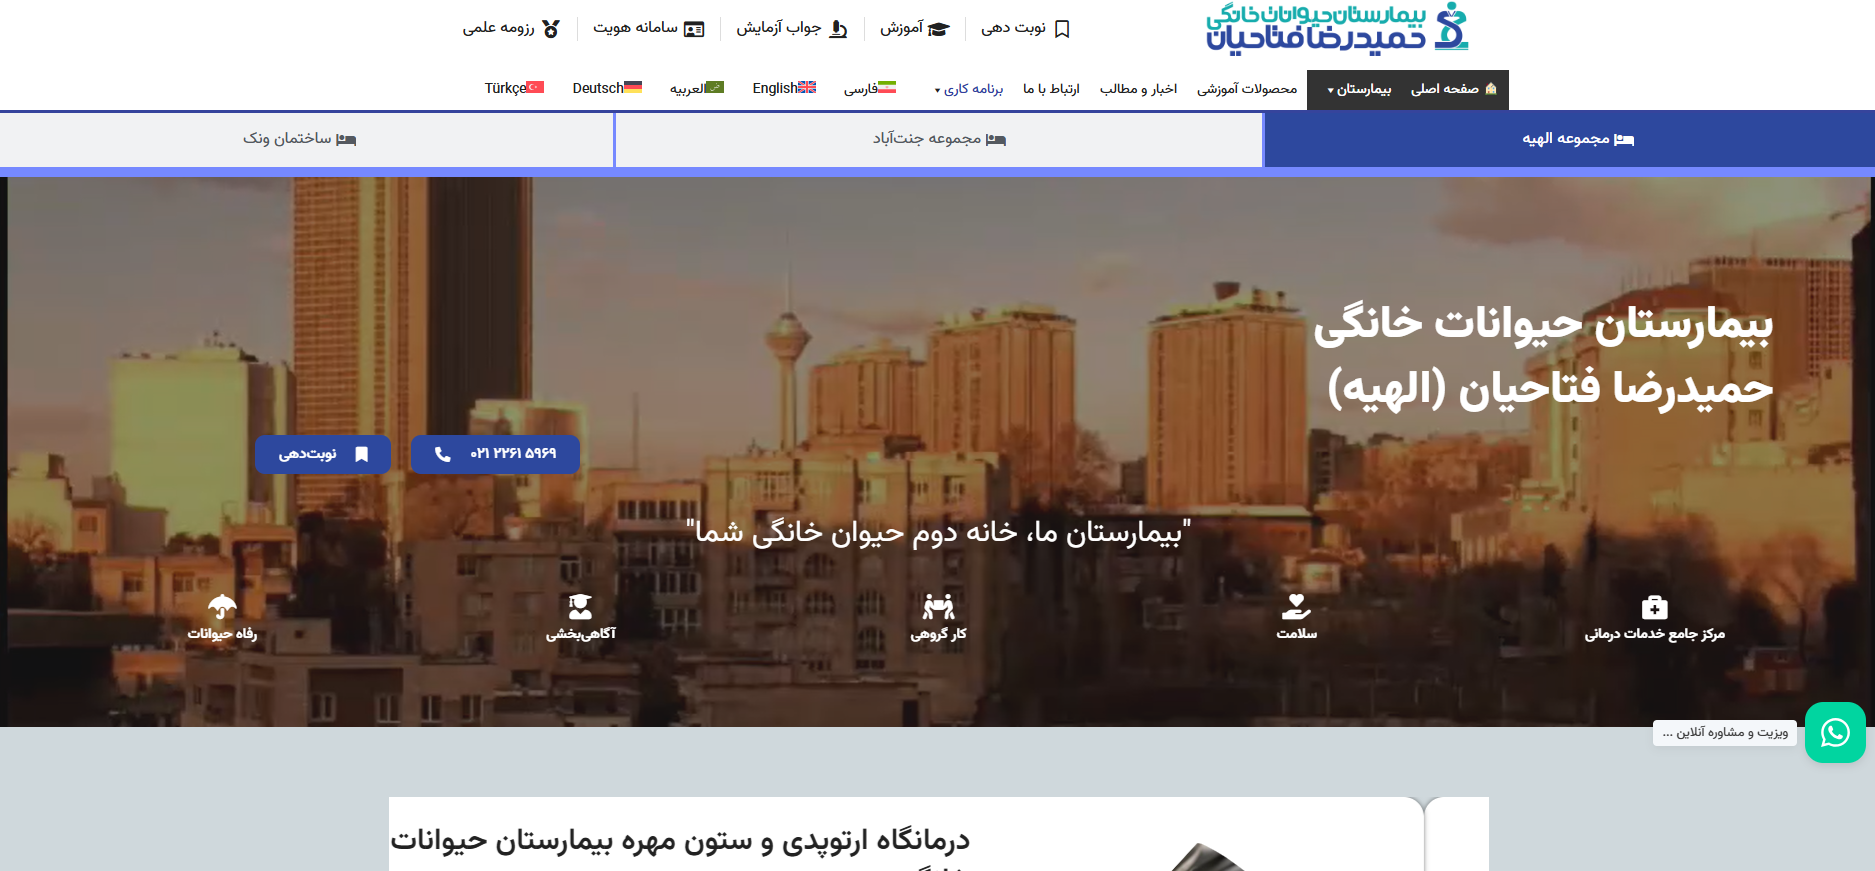Click the hospital logo at top right
Screen dimensions: 1875x871
1337,27
